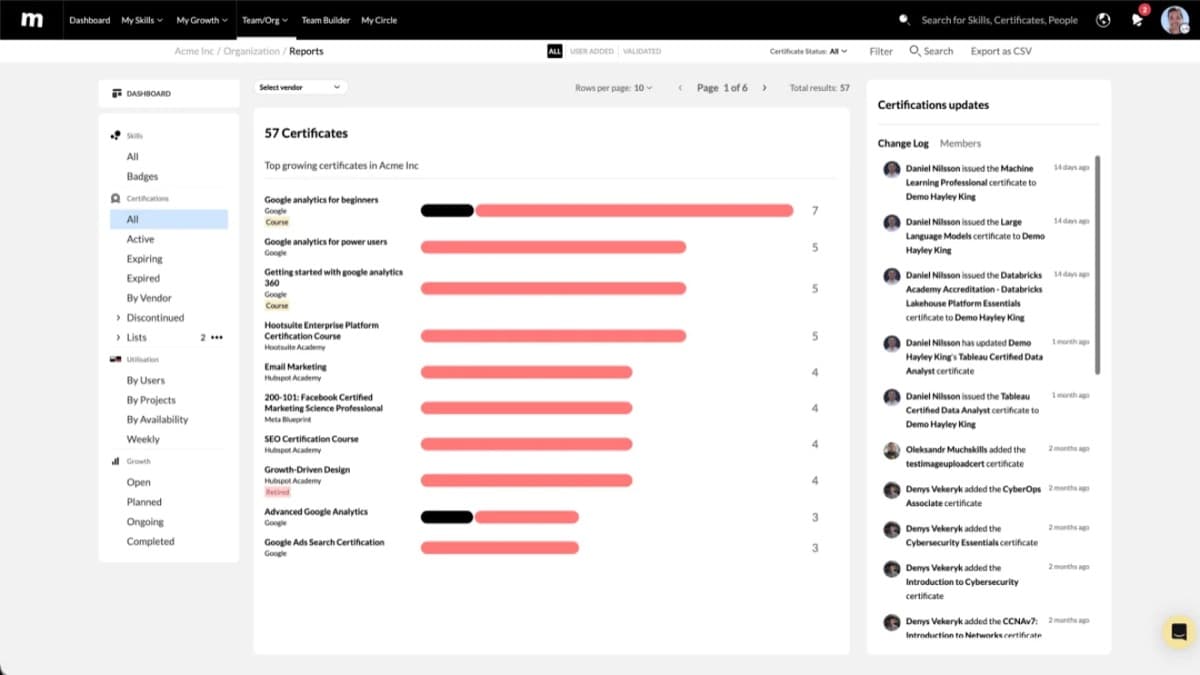Click Export as CSV
This screenshot has height=675, width=1200.
pos(1001,51)
